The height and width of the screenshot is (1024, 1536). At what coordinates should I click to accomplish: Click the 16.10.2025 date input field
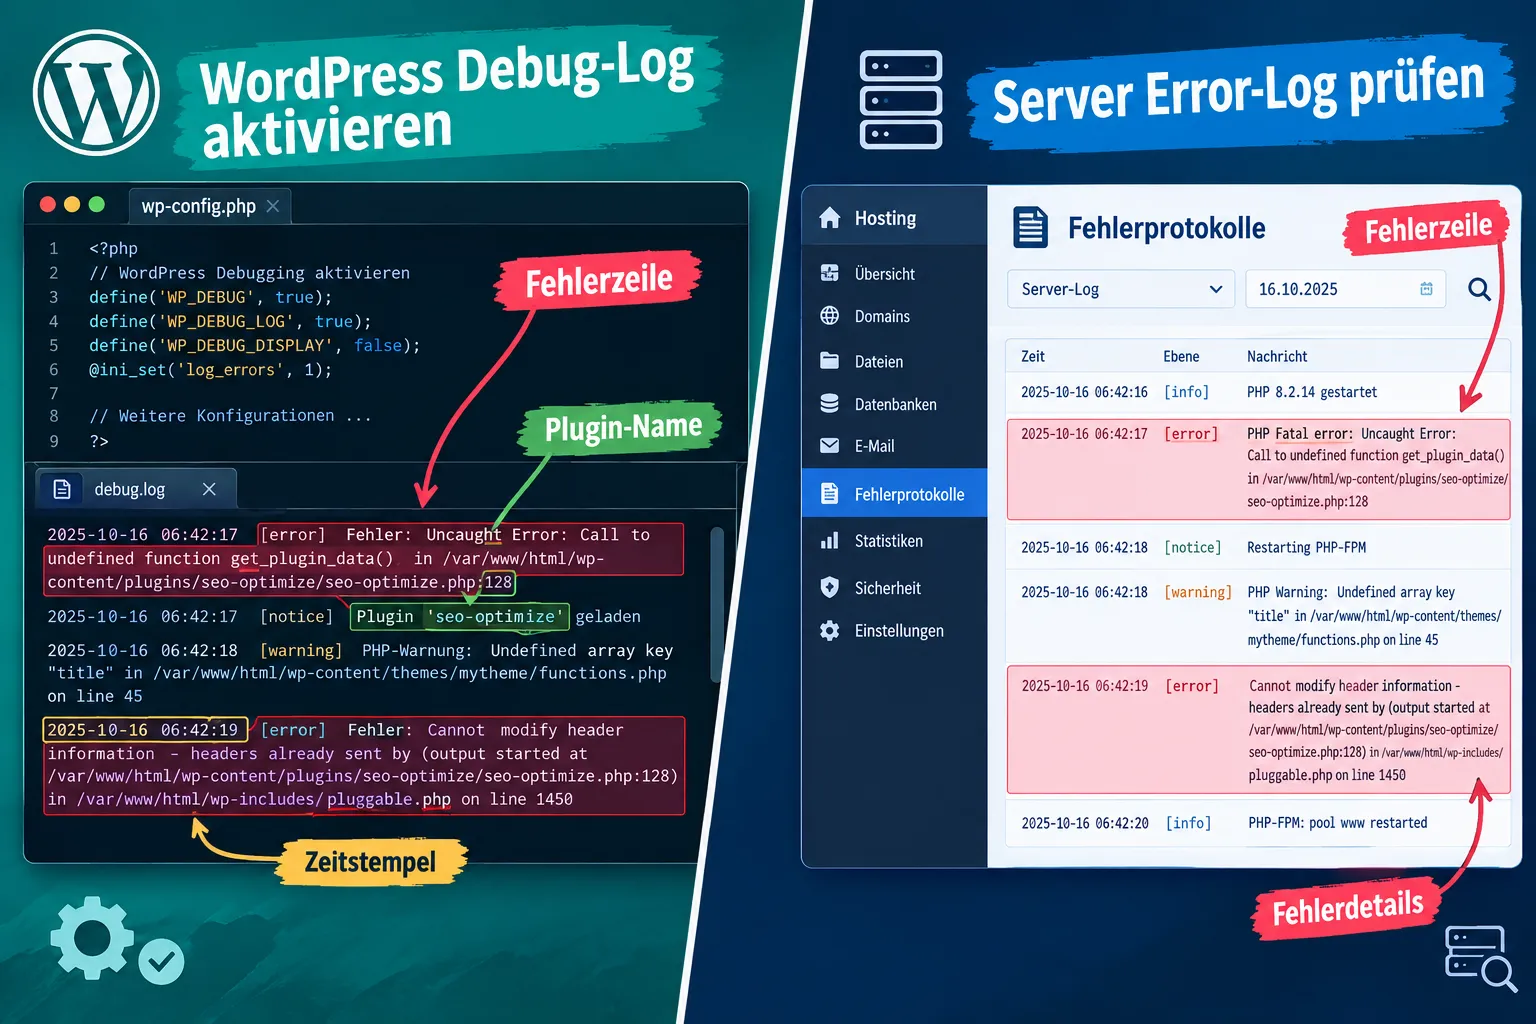tap(1345, 289)
